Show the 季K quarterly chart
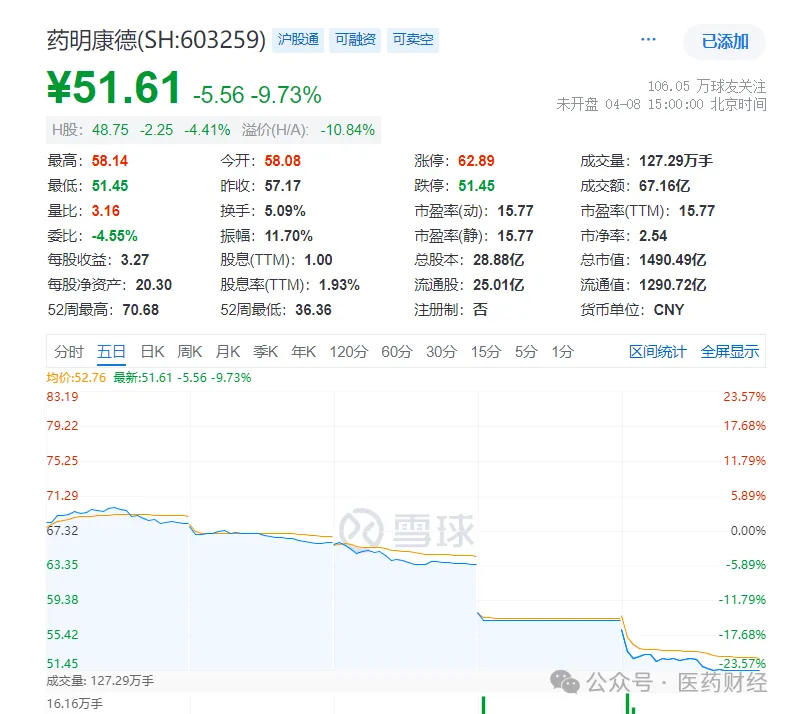 tap(265, 351)
